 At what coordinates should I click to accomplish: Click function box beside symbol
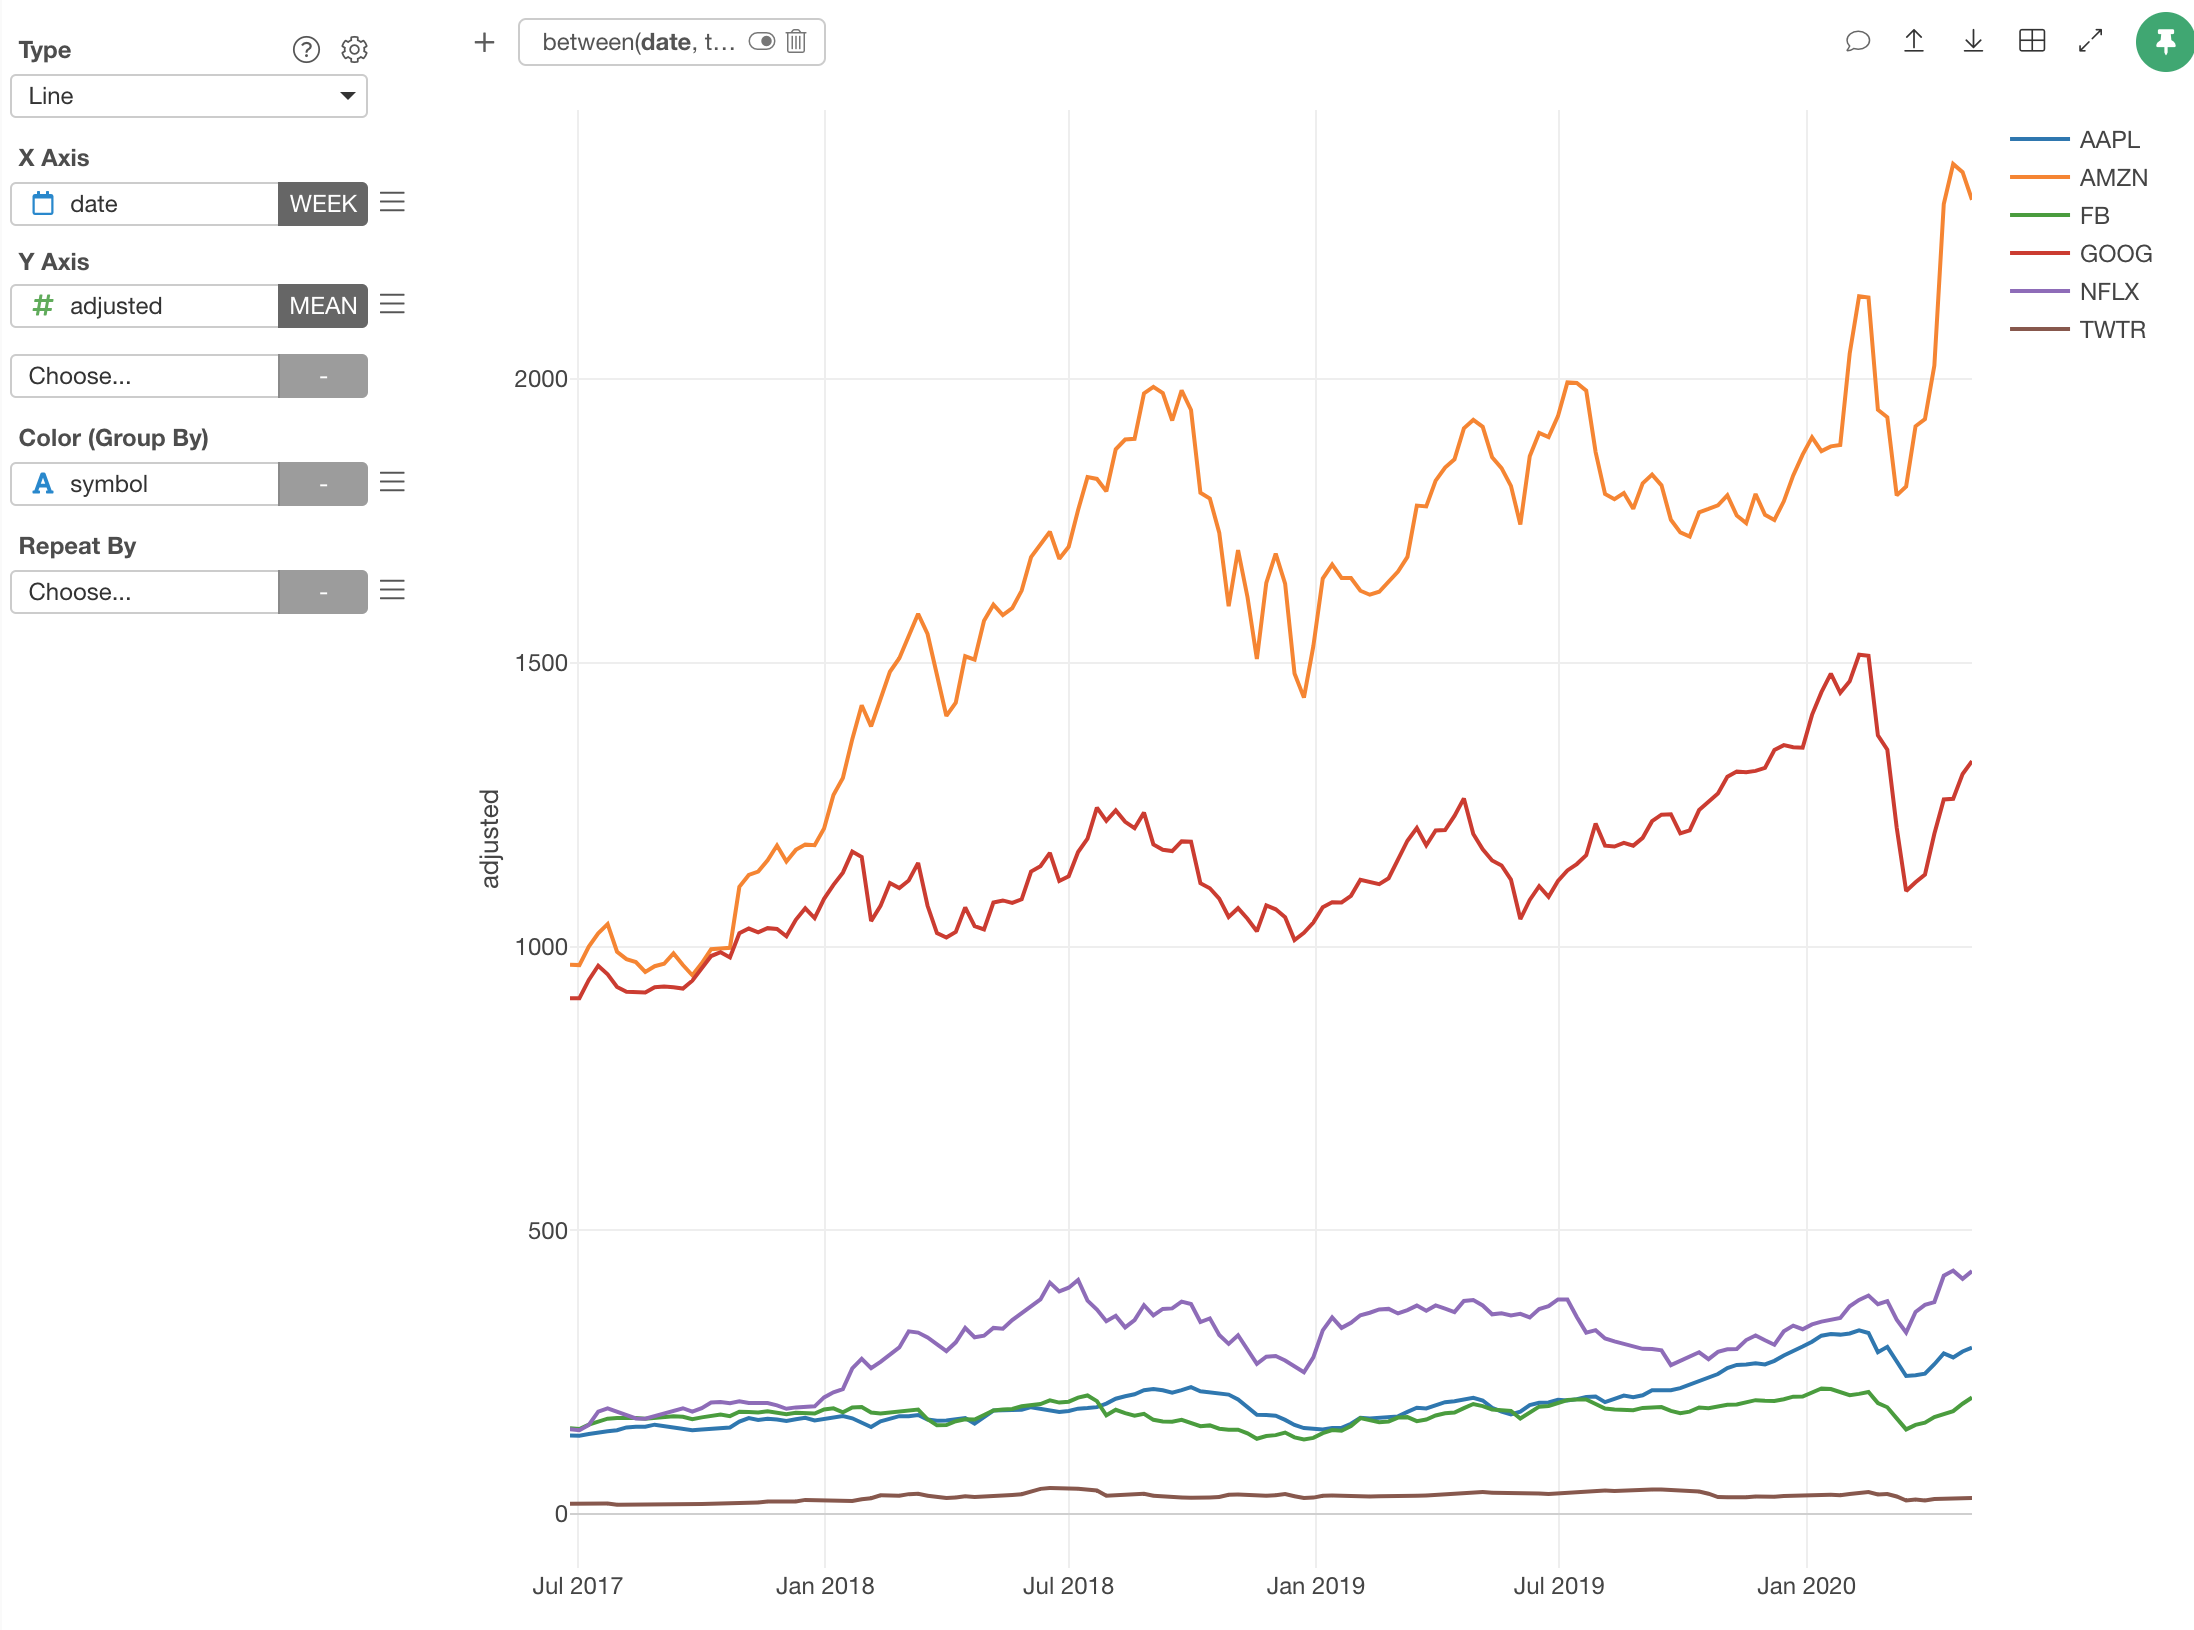323,484
